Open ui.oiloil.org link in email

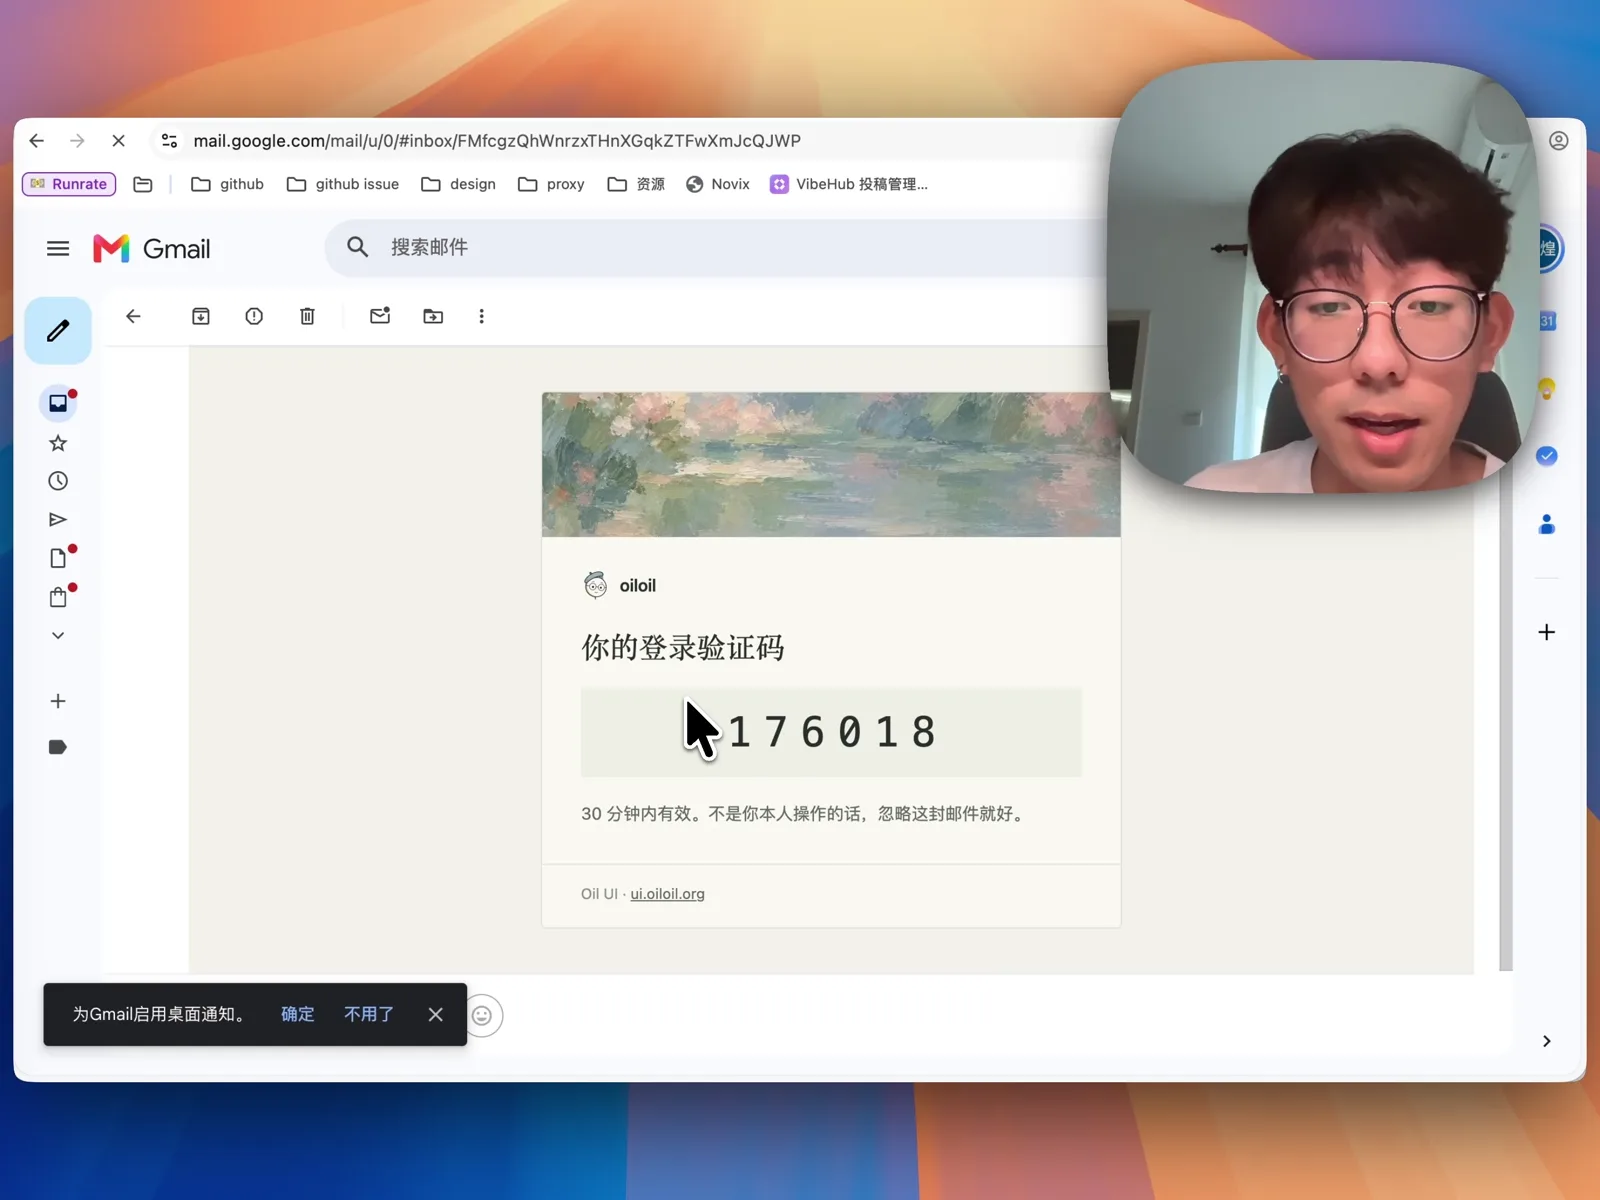[667, 894]
